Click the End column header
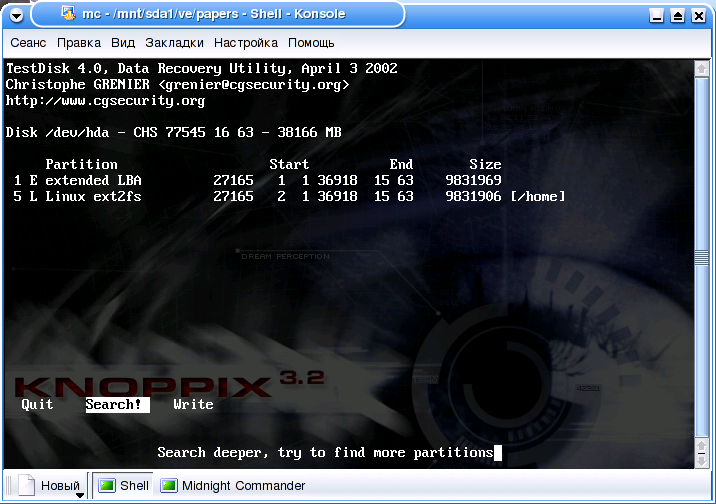Viewport: 716px width, 504px height. 401,164
